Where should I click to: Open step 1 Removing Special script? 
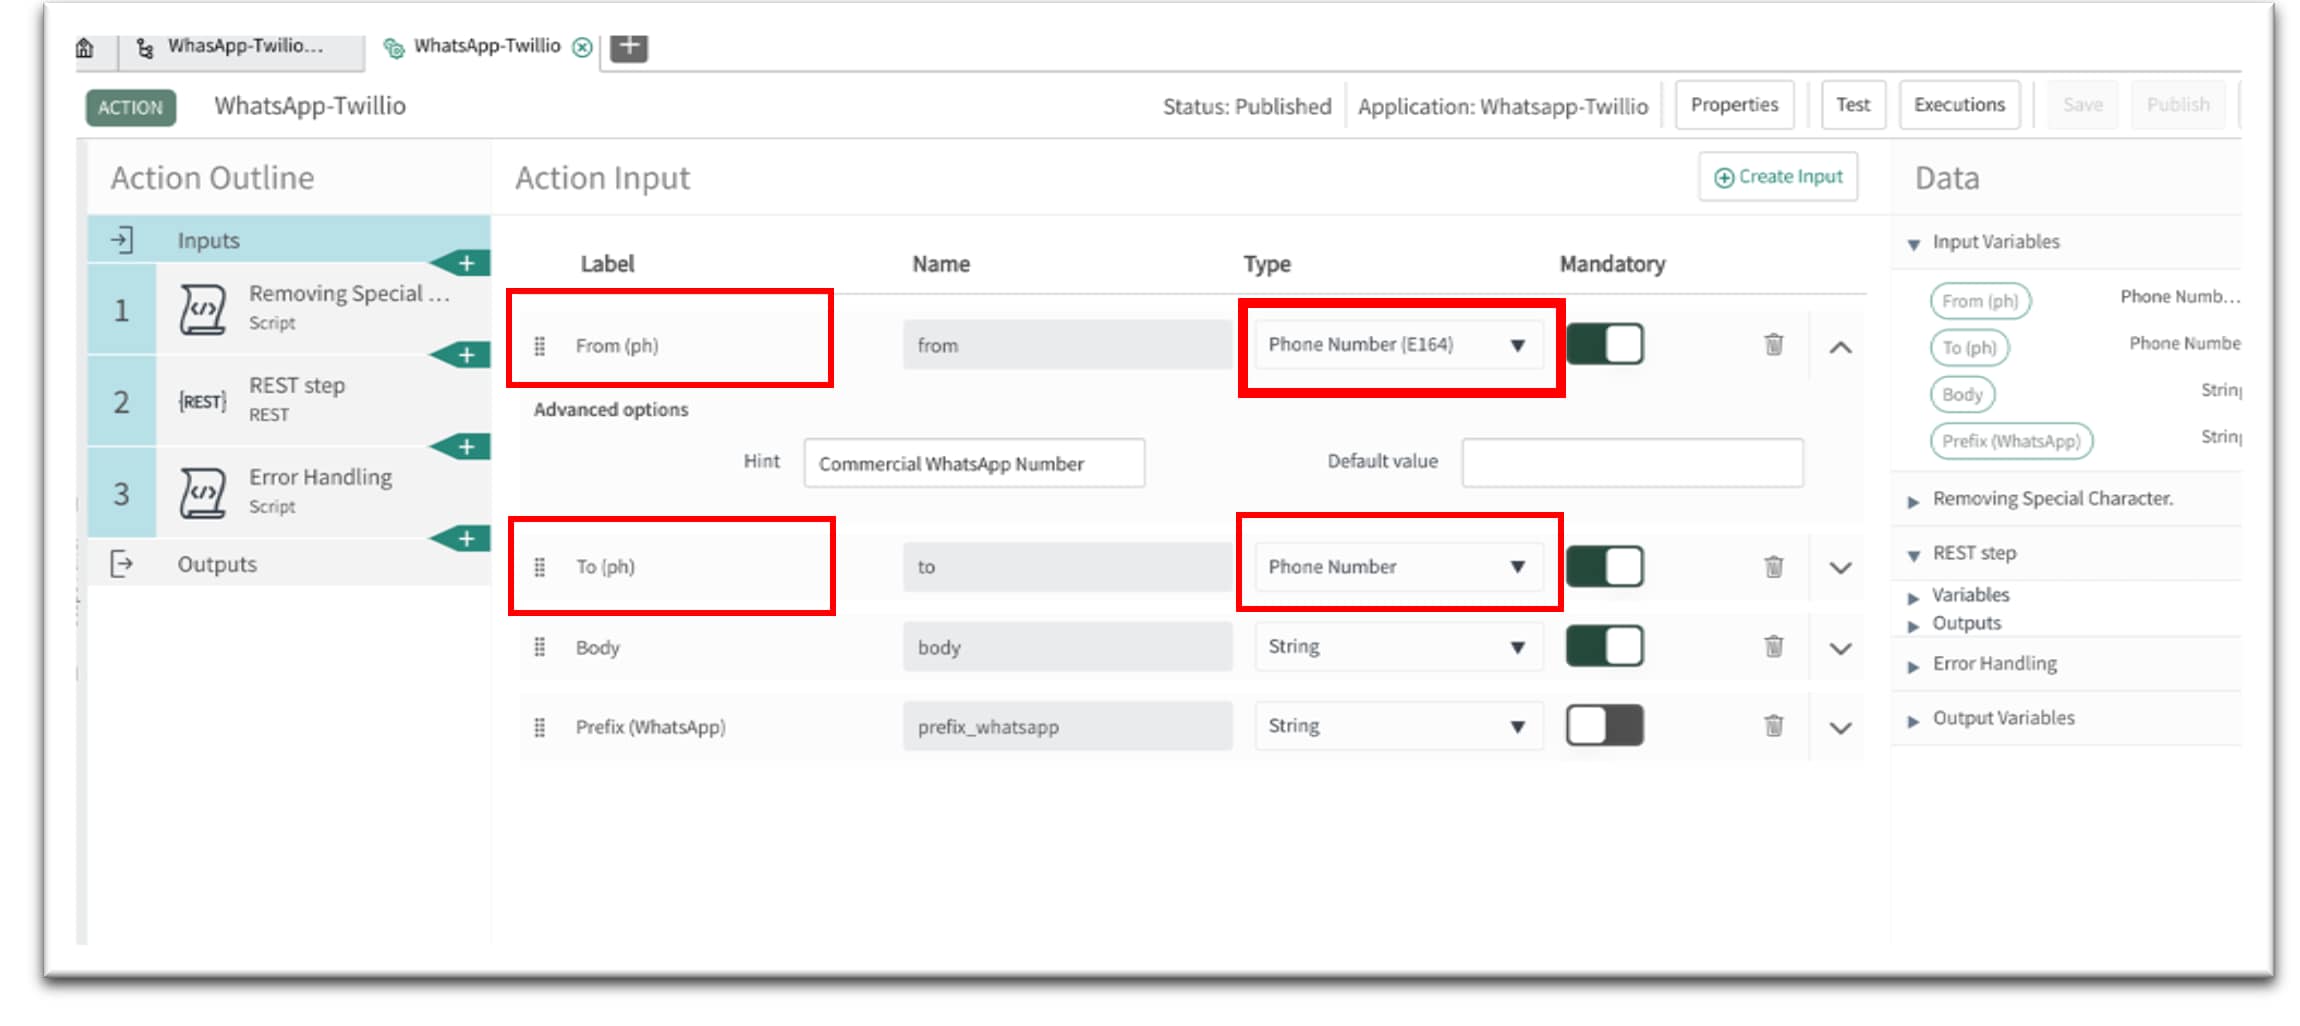(x=288, y=308)
